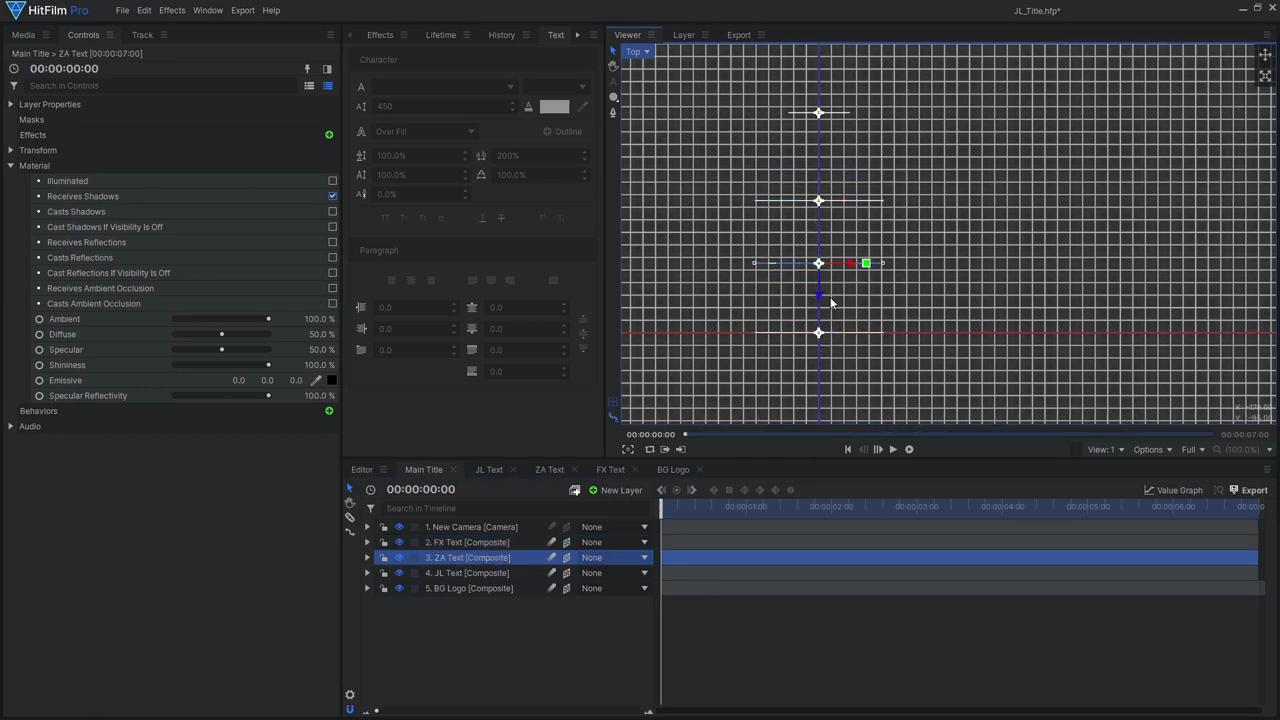Select the timeline slice tool

point(350,517)
